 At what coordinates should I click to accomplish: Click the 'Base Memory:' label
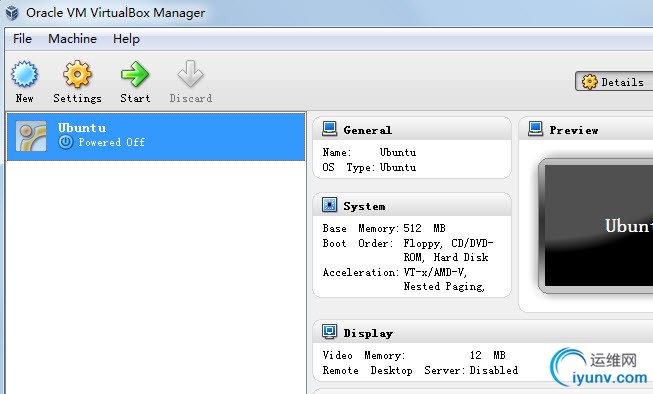(361, 228)
